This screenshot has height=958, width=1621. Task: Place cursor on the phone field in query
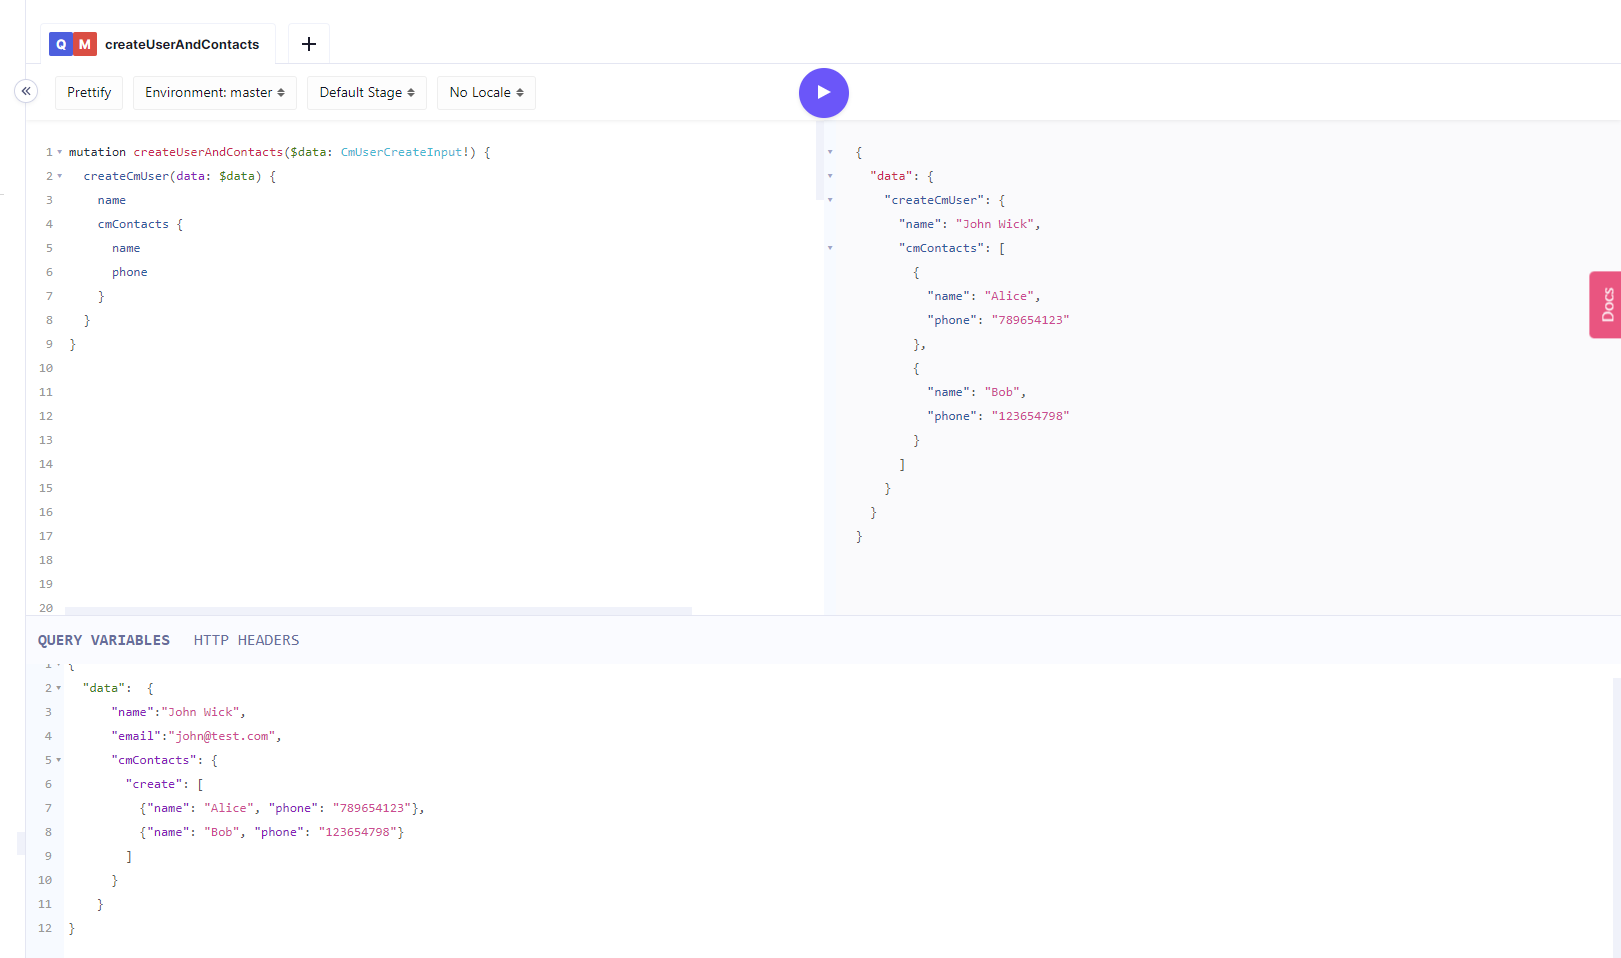130,272
